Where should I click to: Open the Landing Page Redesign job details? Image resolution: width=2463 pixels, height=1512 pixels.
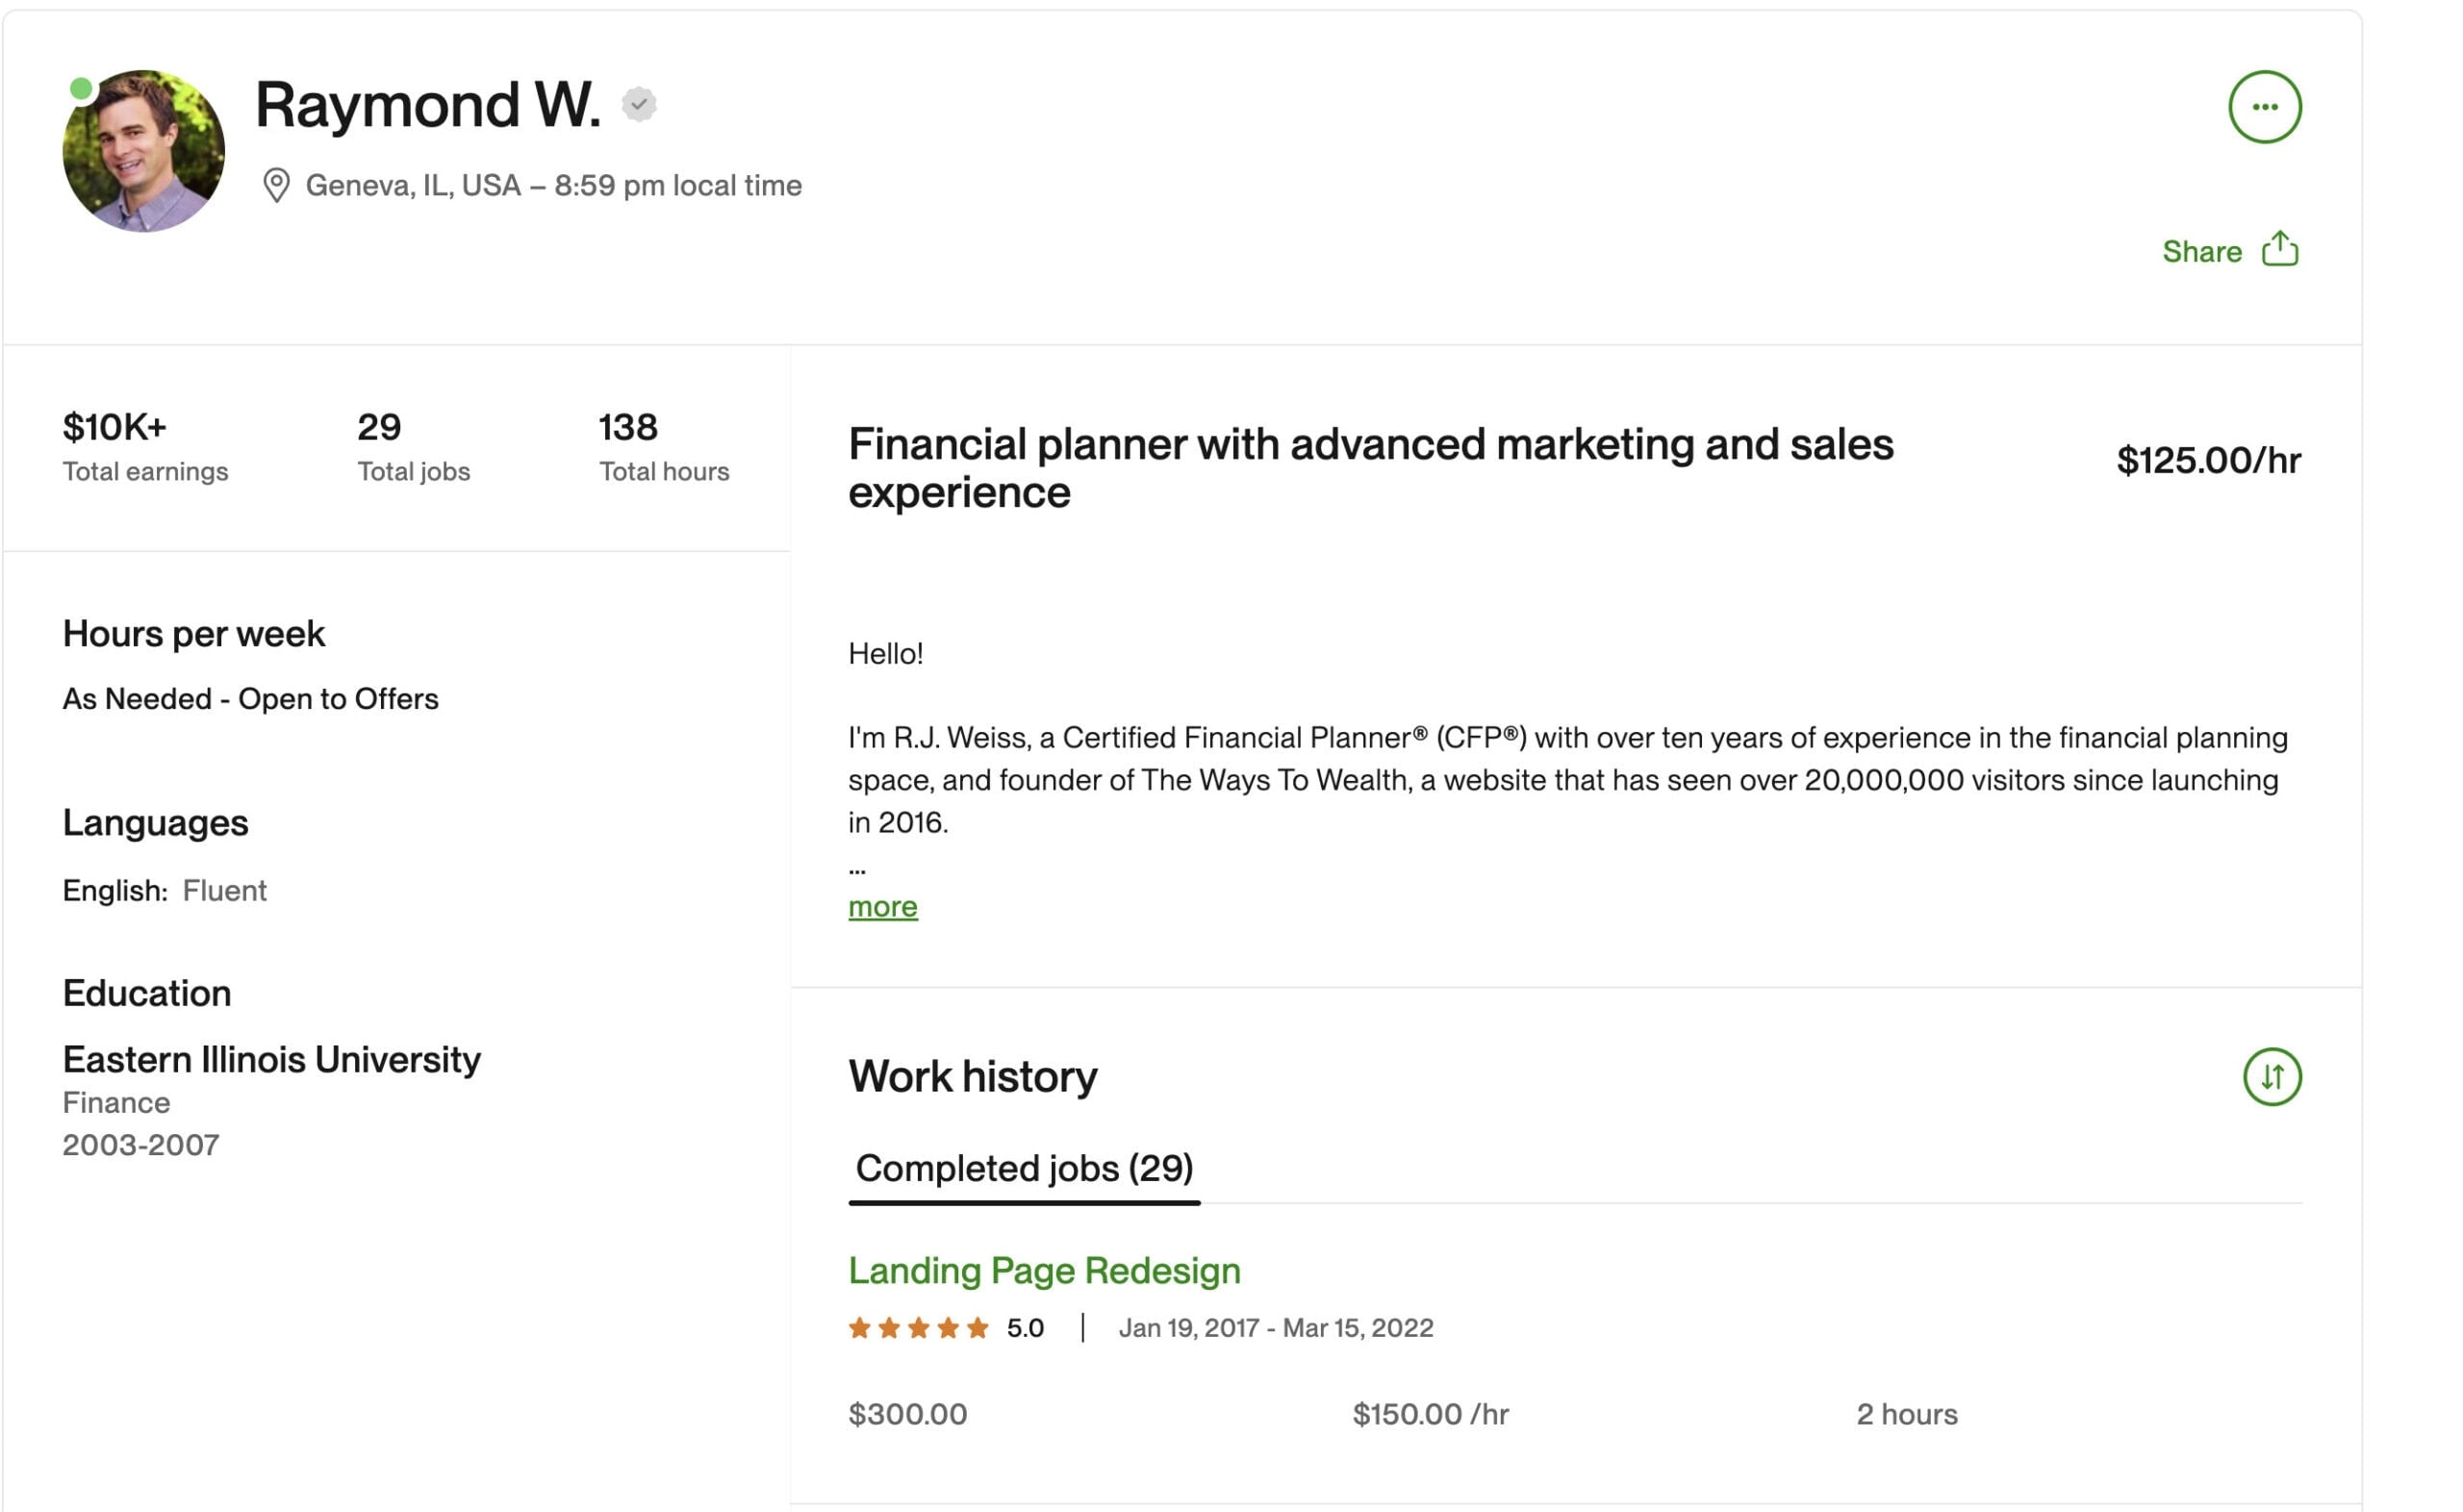coord(1044,1270)
